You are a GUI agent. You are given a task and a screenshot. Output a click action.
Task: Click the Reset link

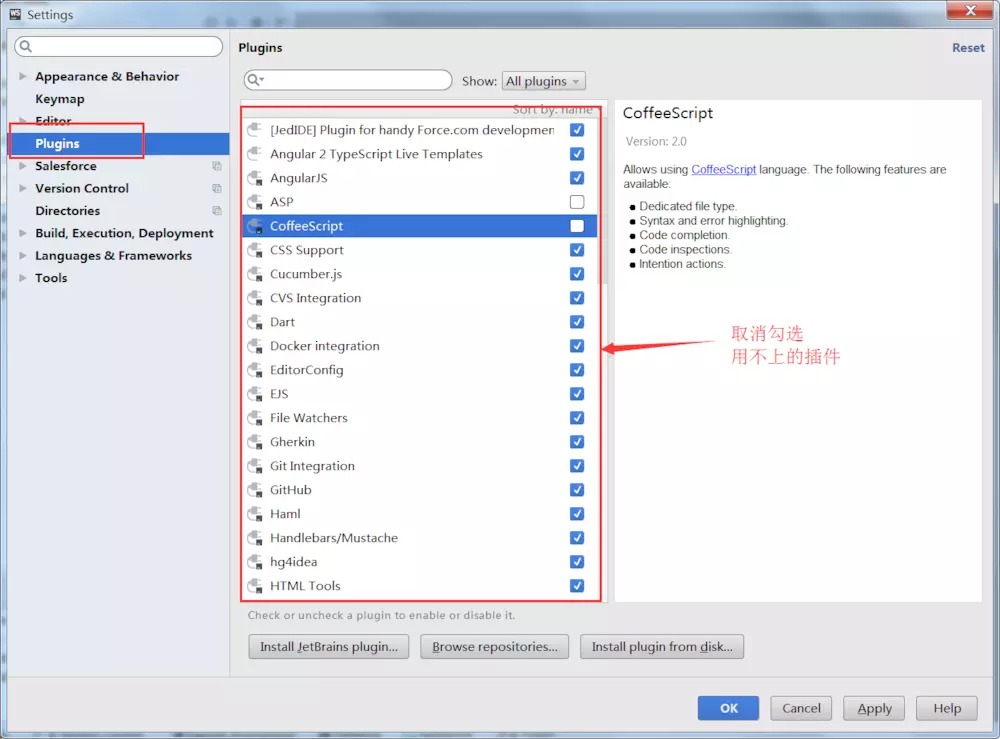click(x=968, y=48)
